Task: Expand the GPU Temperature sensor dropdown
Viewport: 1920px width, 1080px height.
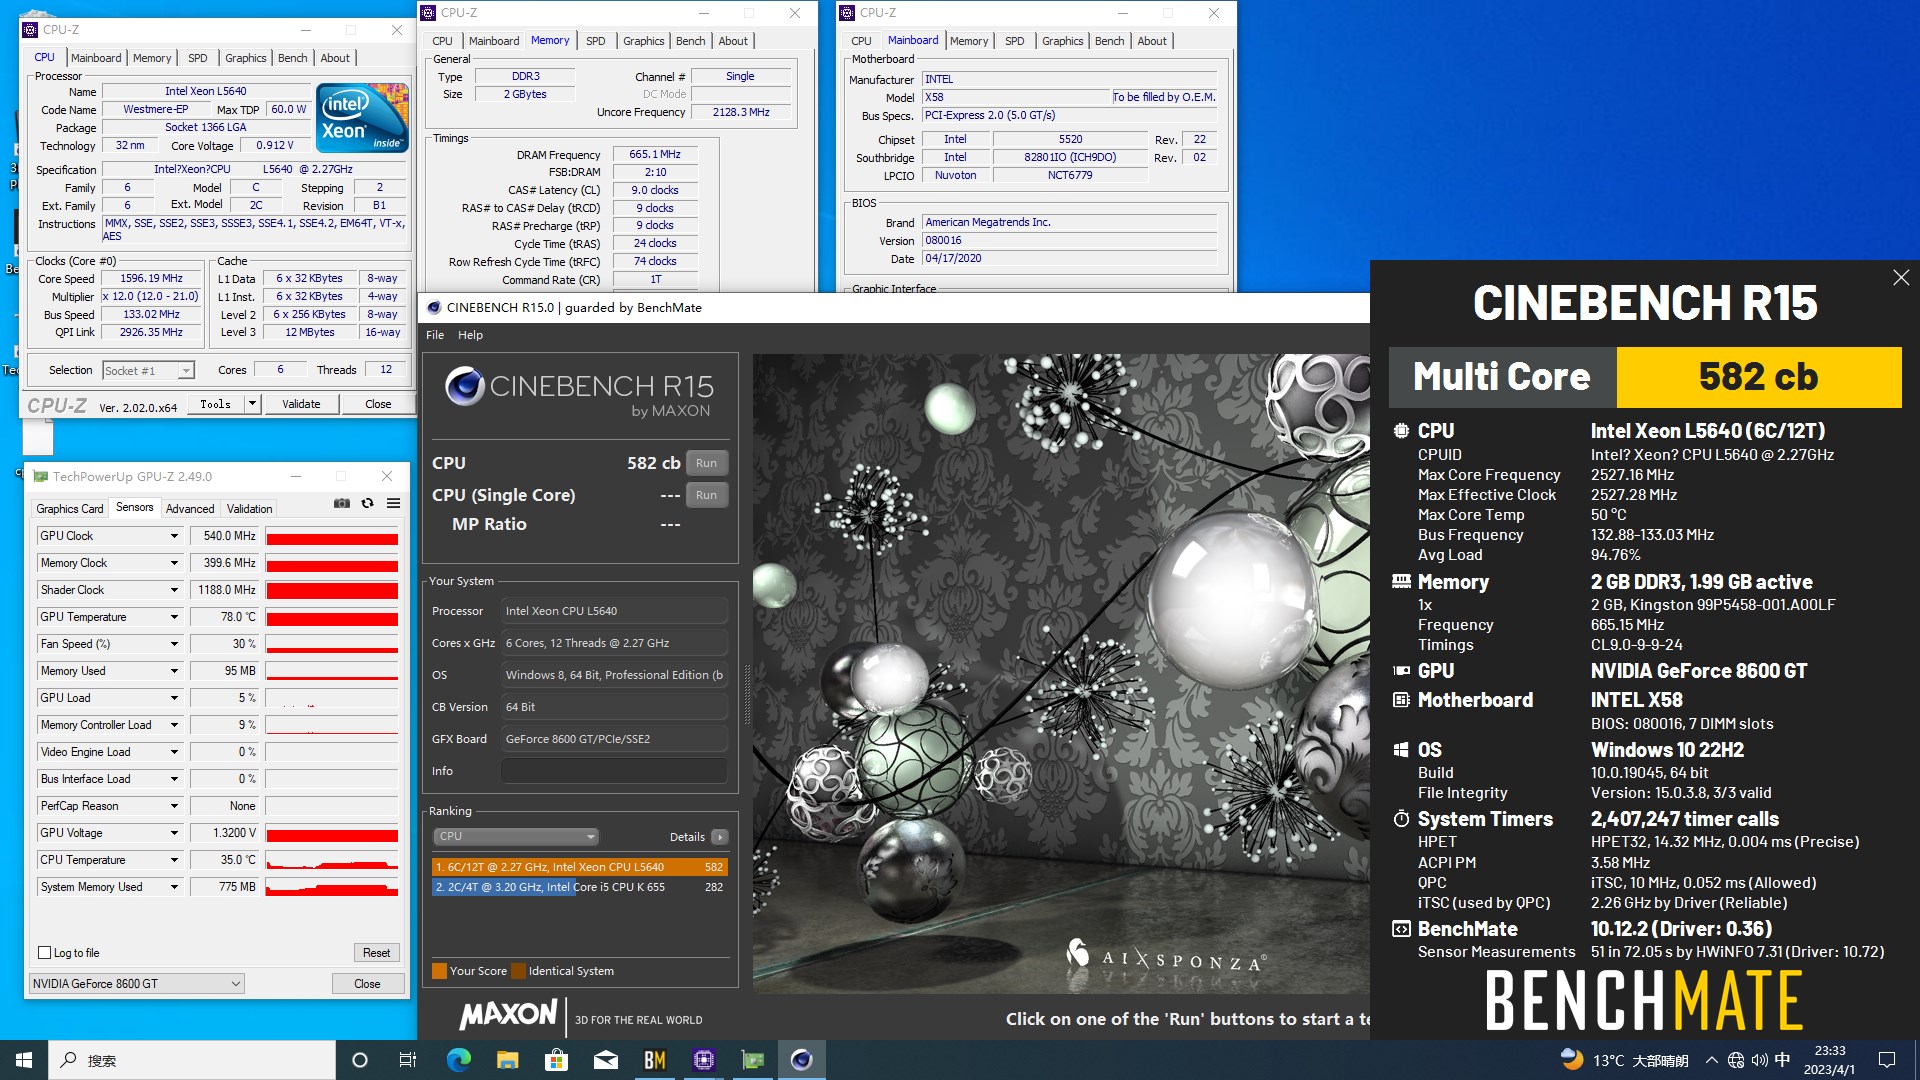Action: pos(174,617)
